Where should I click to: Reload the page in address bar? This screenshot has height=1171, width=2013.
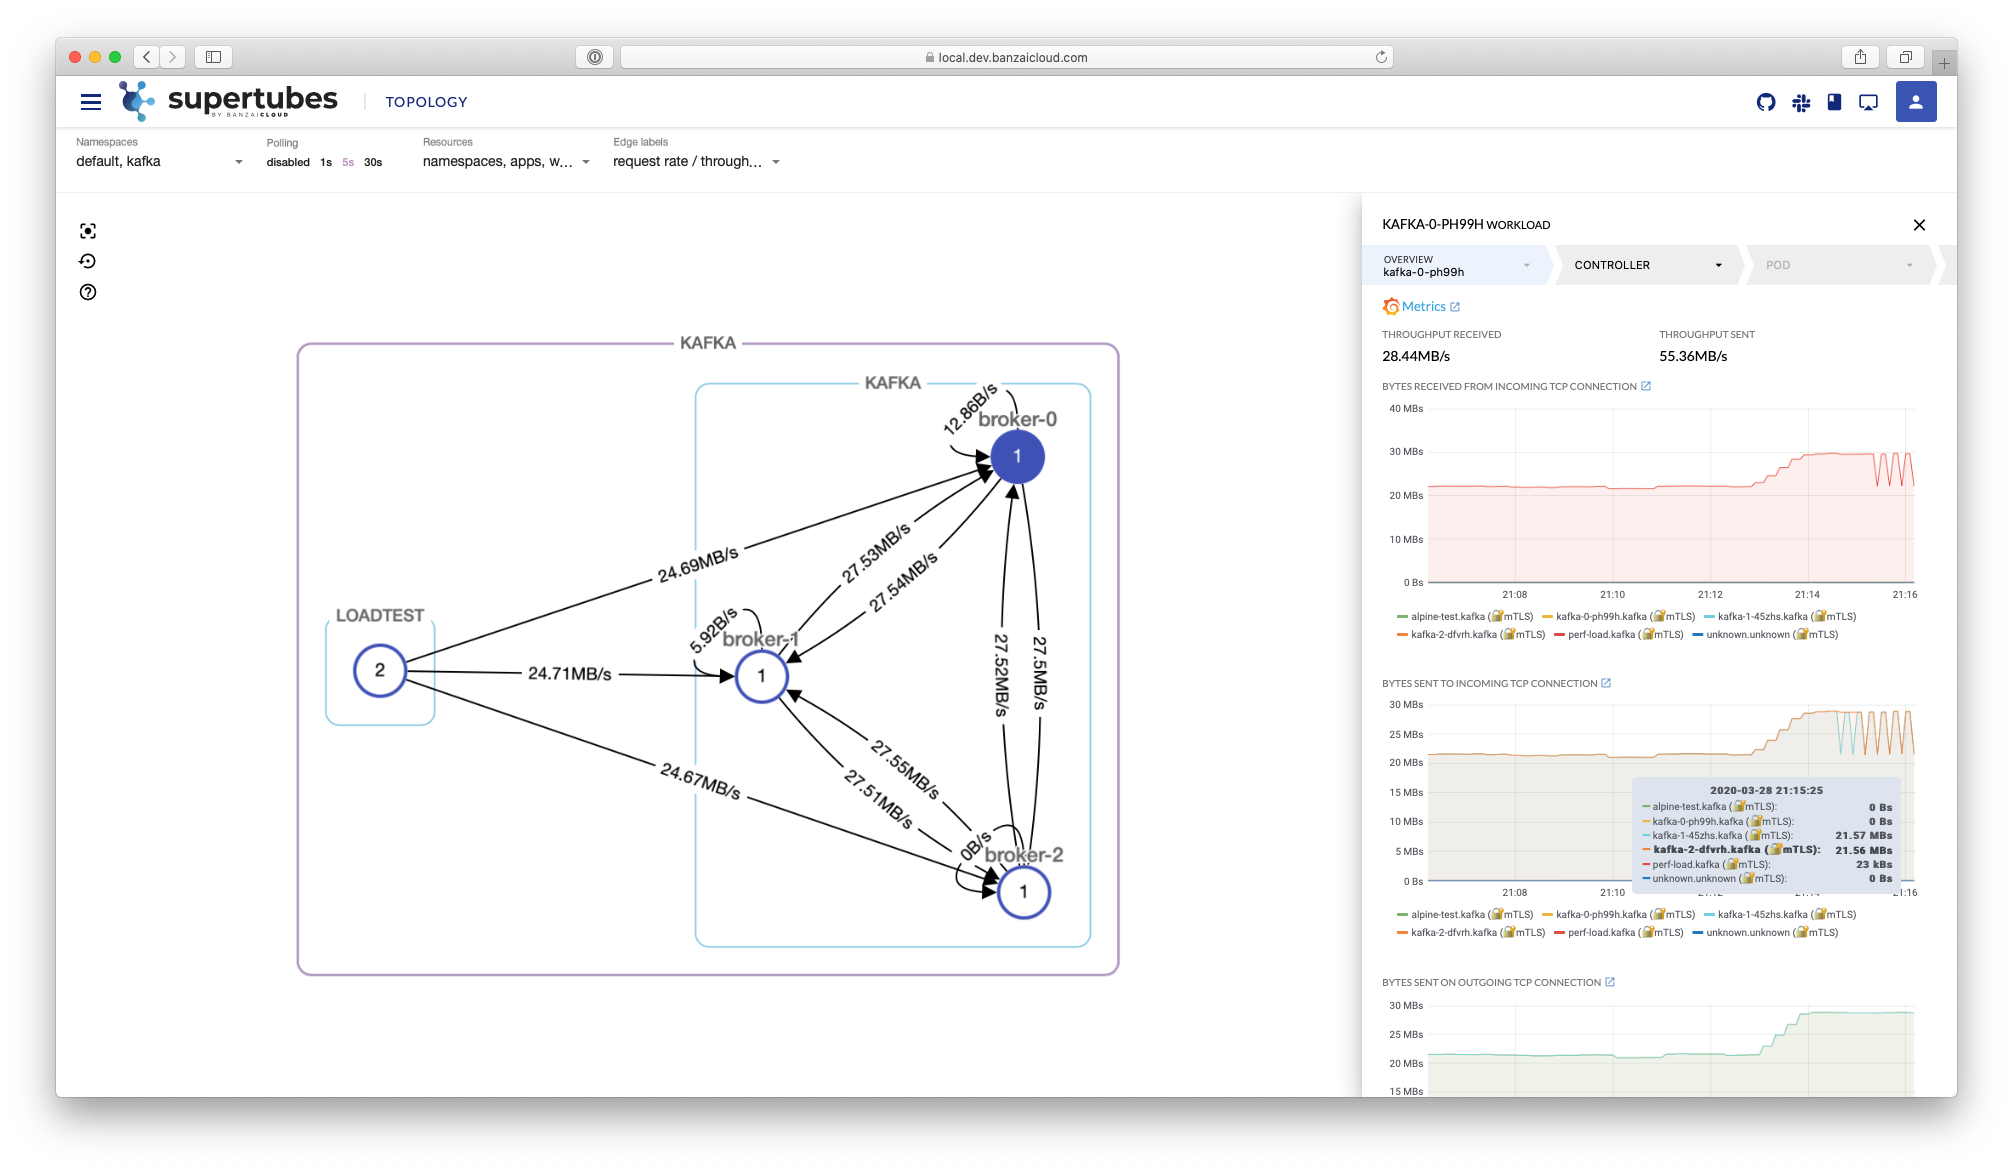pyautogui.click(x=1381, y=57)
